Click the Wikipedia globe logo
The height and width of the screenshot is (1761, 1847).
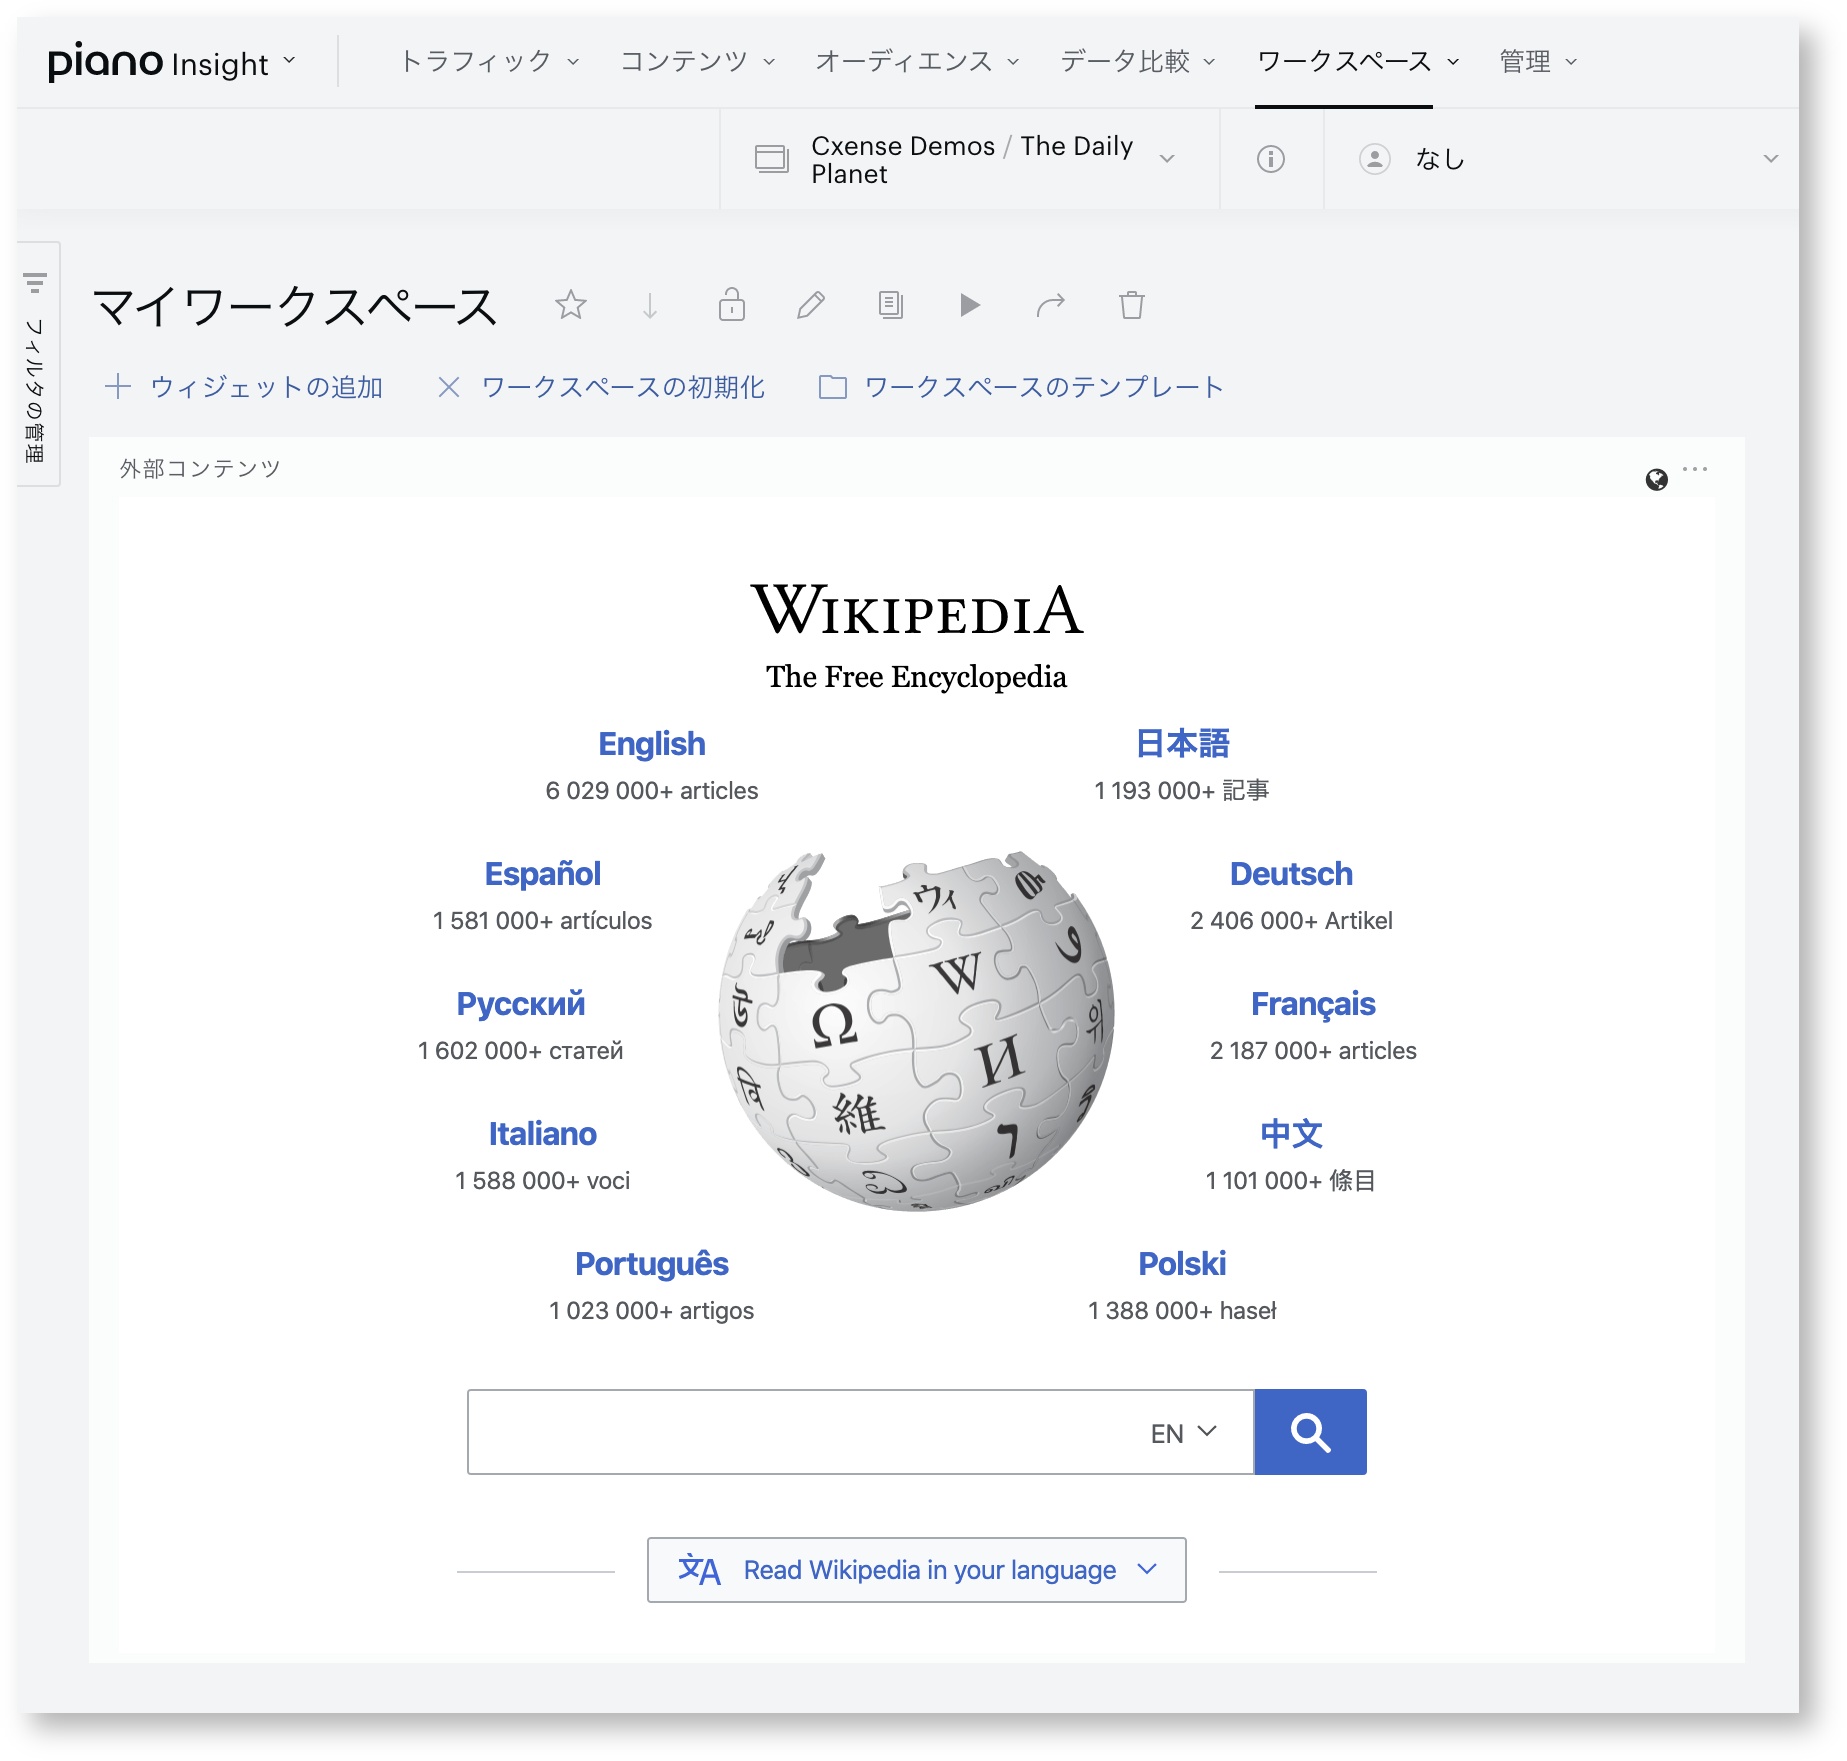tap(917, 1031)
